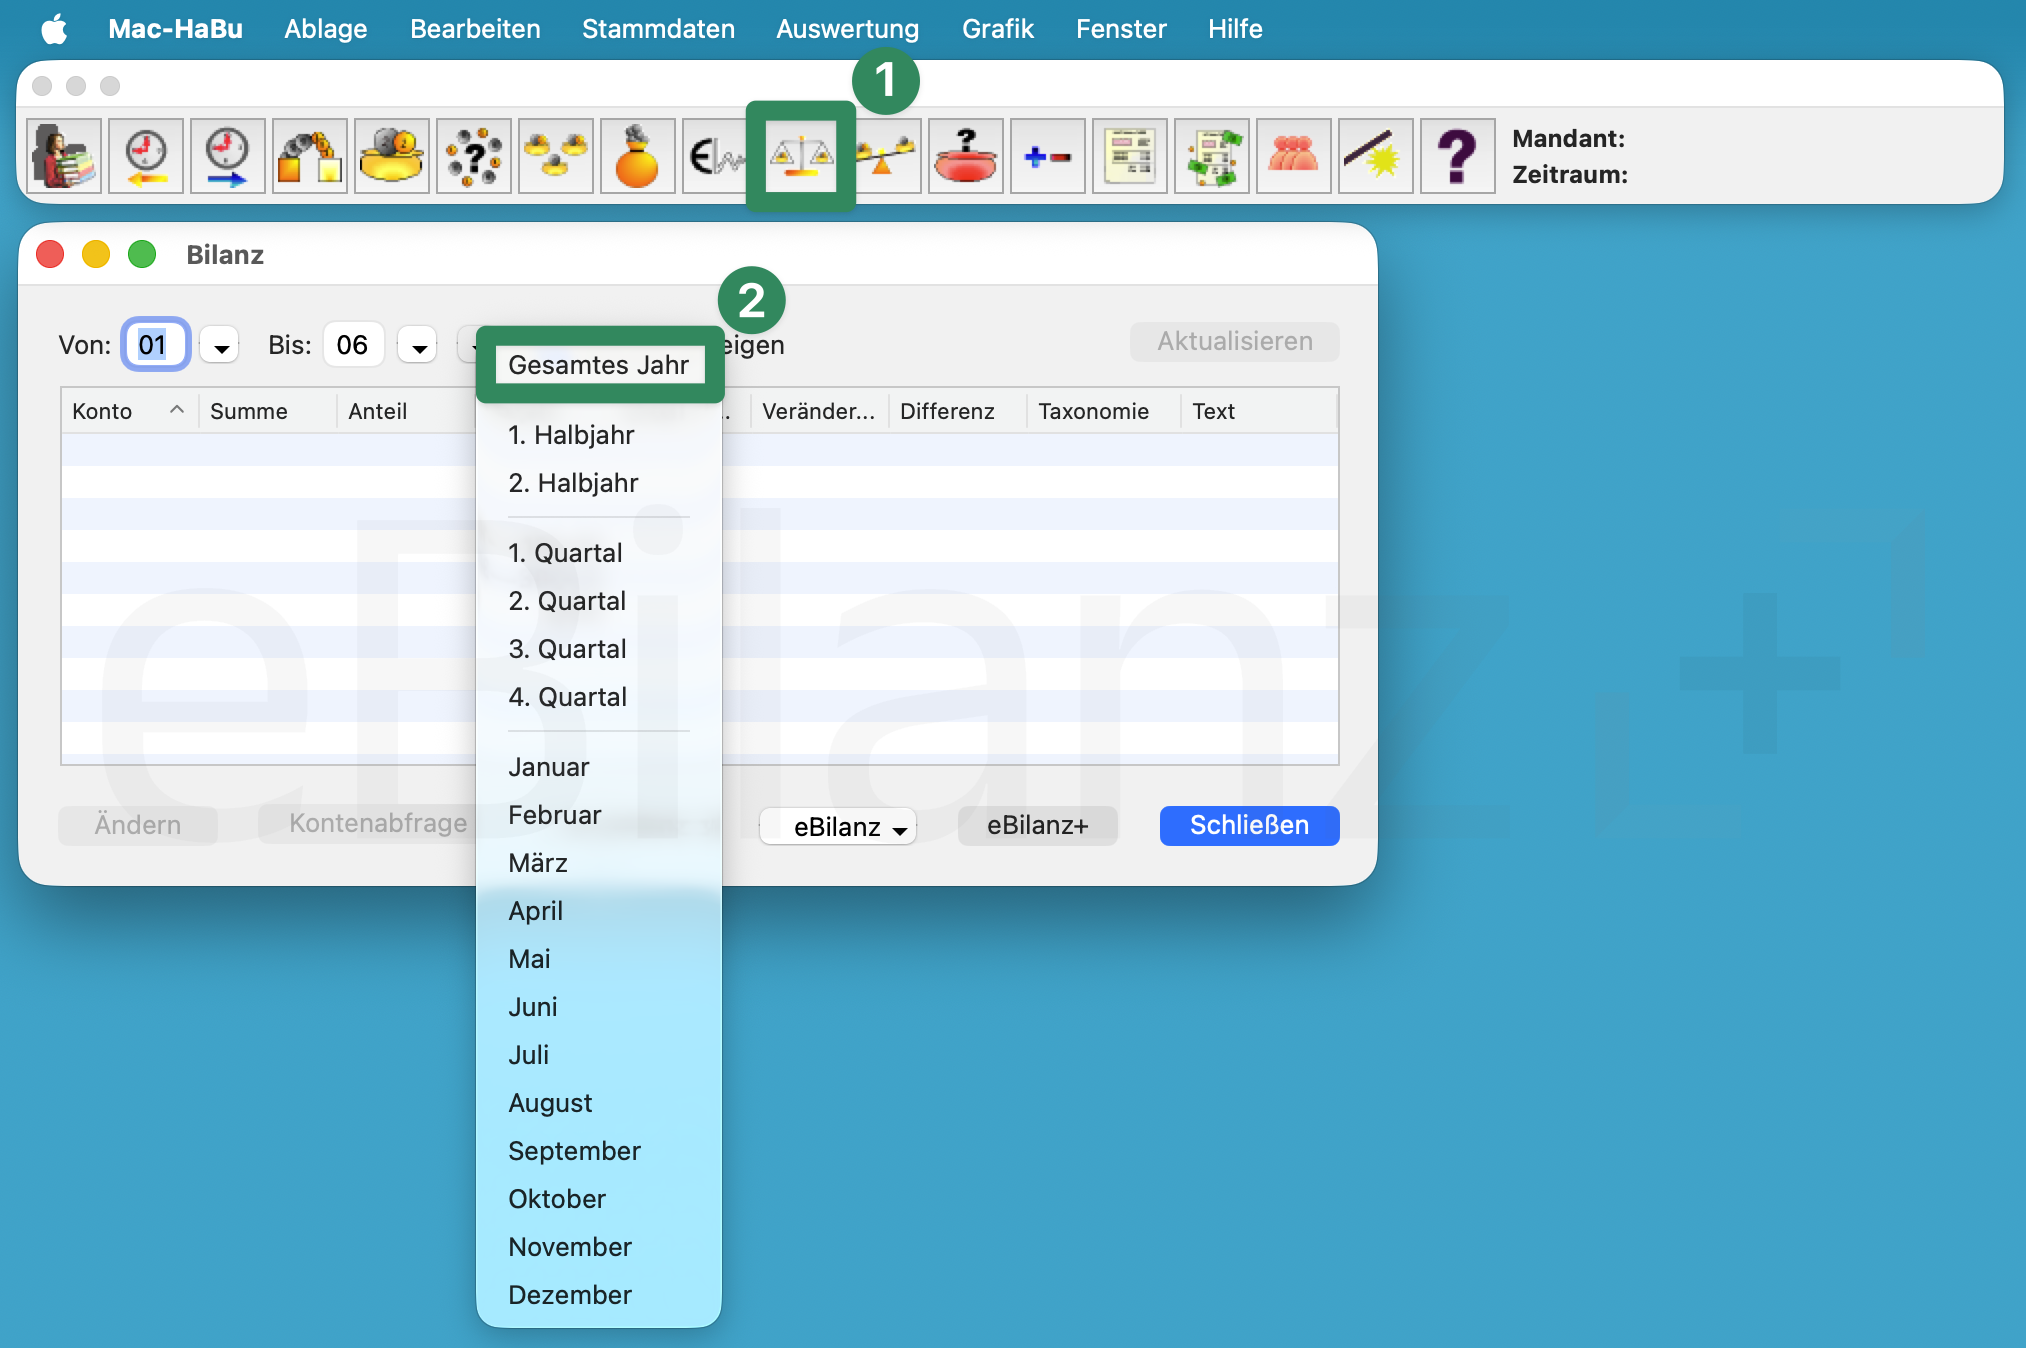This screenshot has height=1348, width=2026.
Task: Click the orange money bag icon
Action: pos(638,156)
